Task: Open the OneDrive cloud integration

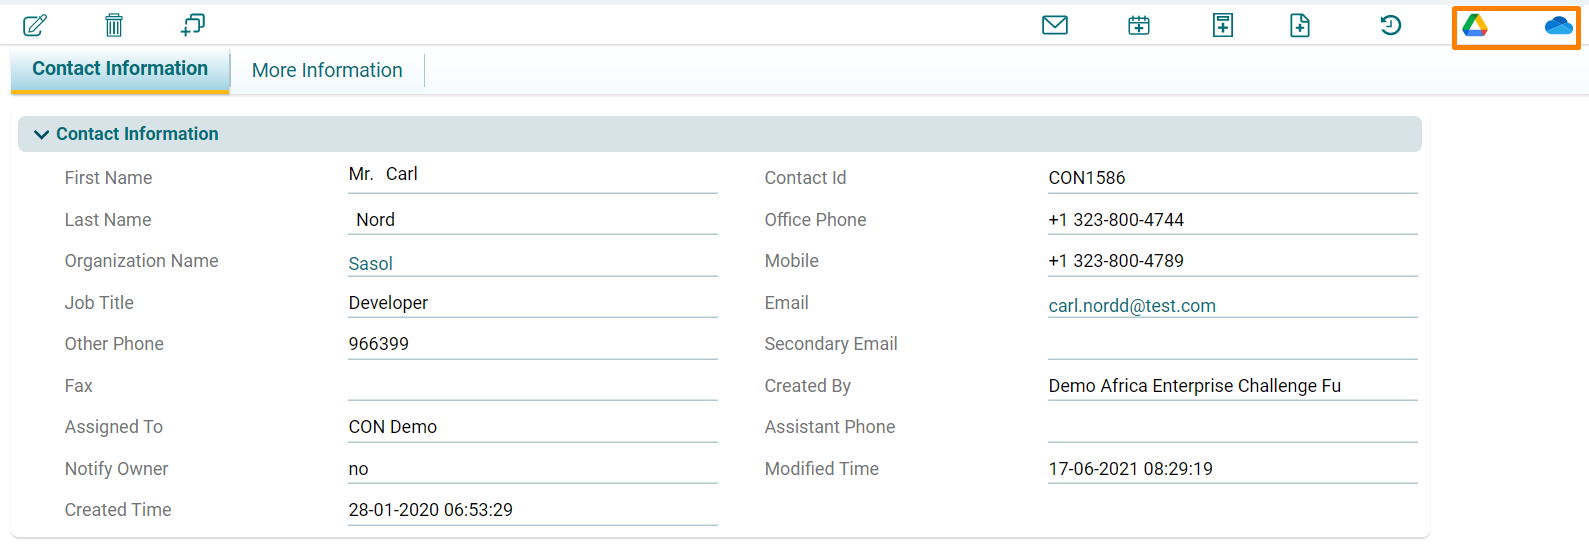Action: click(x=1558, y=25)
